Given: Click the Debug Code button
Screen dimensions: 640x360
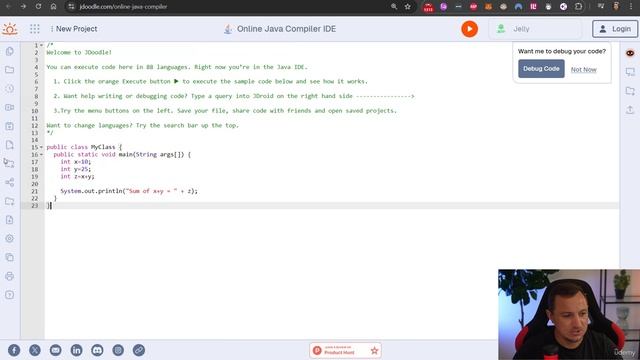Looking at the screenshot, I should pyautogui.click(x=541, y=69).
